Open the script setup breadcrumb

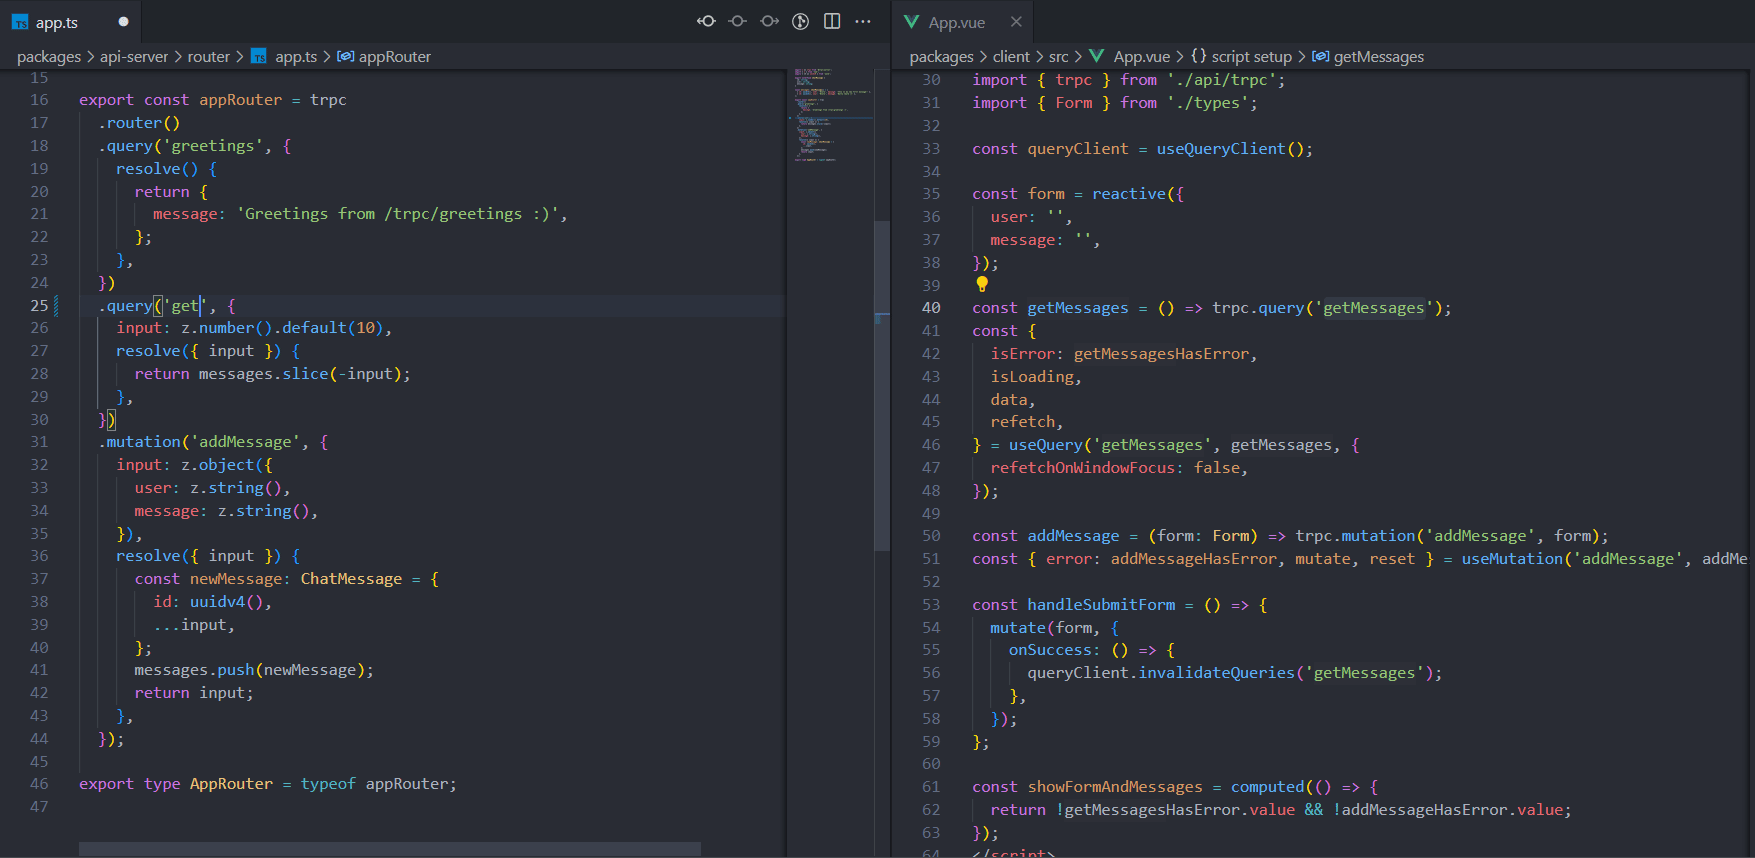click(x=1251, y=57)
